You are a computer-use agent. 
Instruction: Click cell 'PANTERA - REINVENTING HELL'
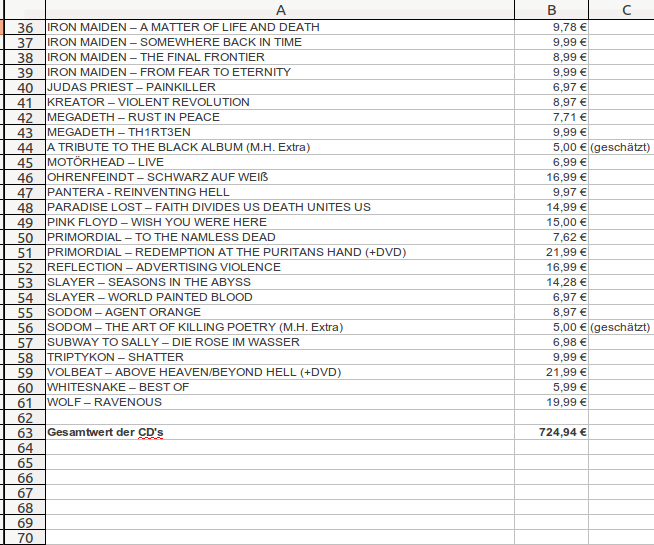click(280, 193)
